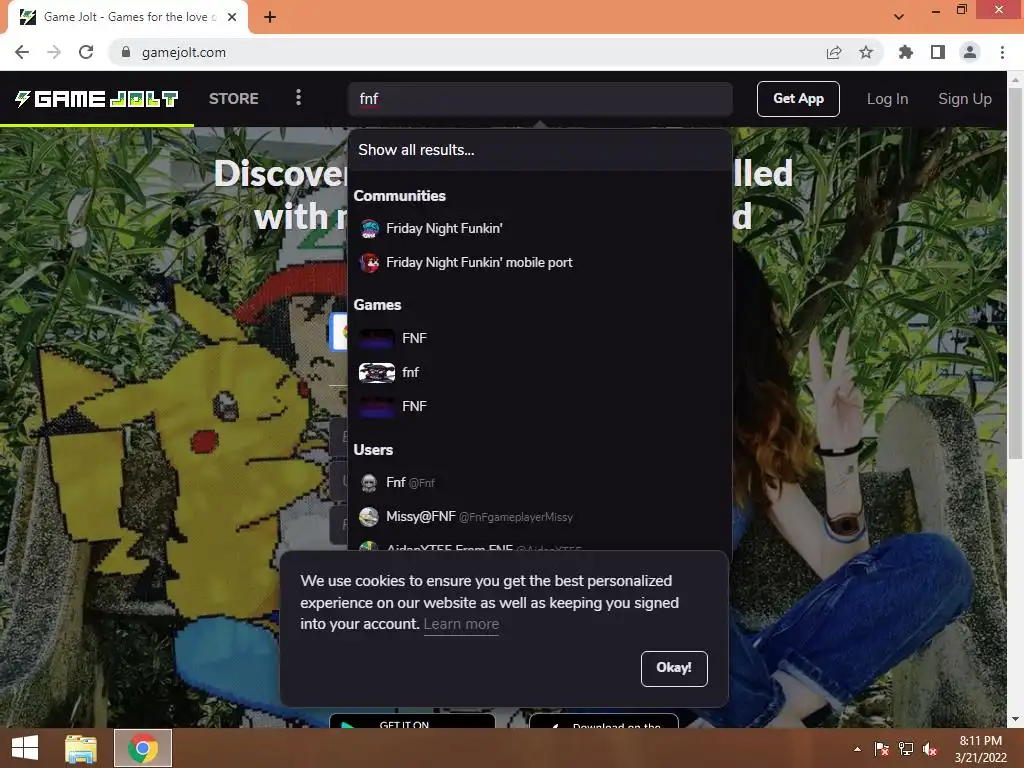Toggle the browser side panel
The image size is (1024, 768).
[937, 52]
